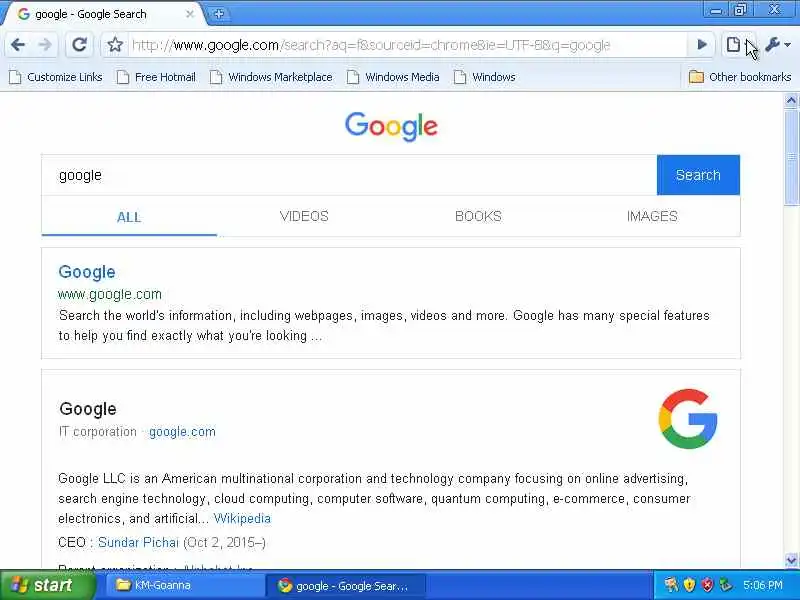Open the wrench settings menu
800x600 pixels.
point(778,45)
